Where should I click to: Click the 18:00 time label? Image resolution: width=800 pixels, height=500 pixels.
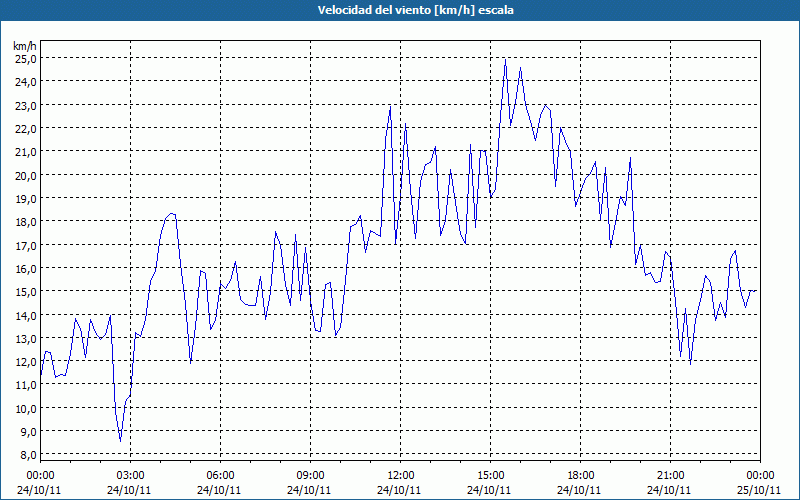[581, 476]
